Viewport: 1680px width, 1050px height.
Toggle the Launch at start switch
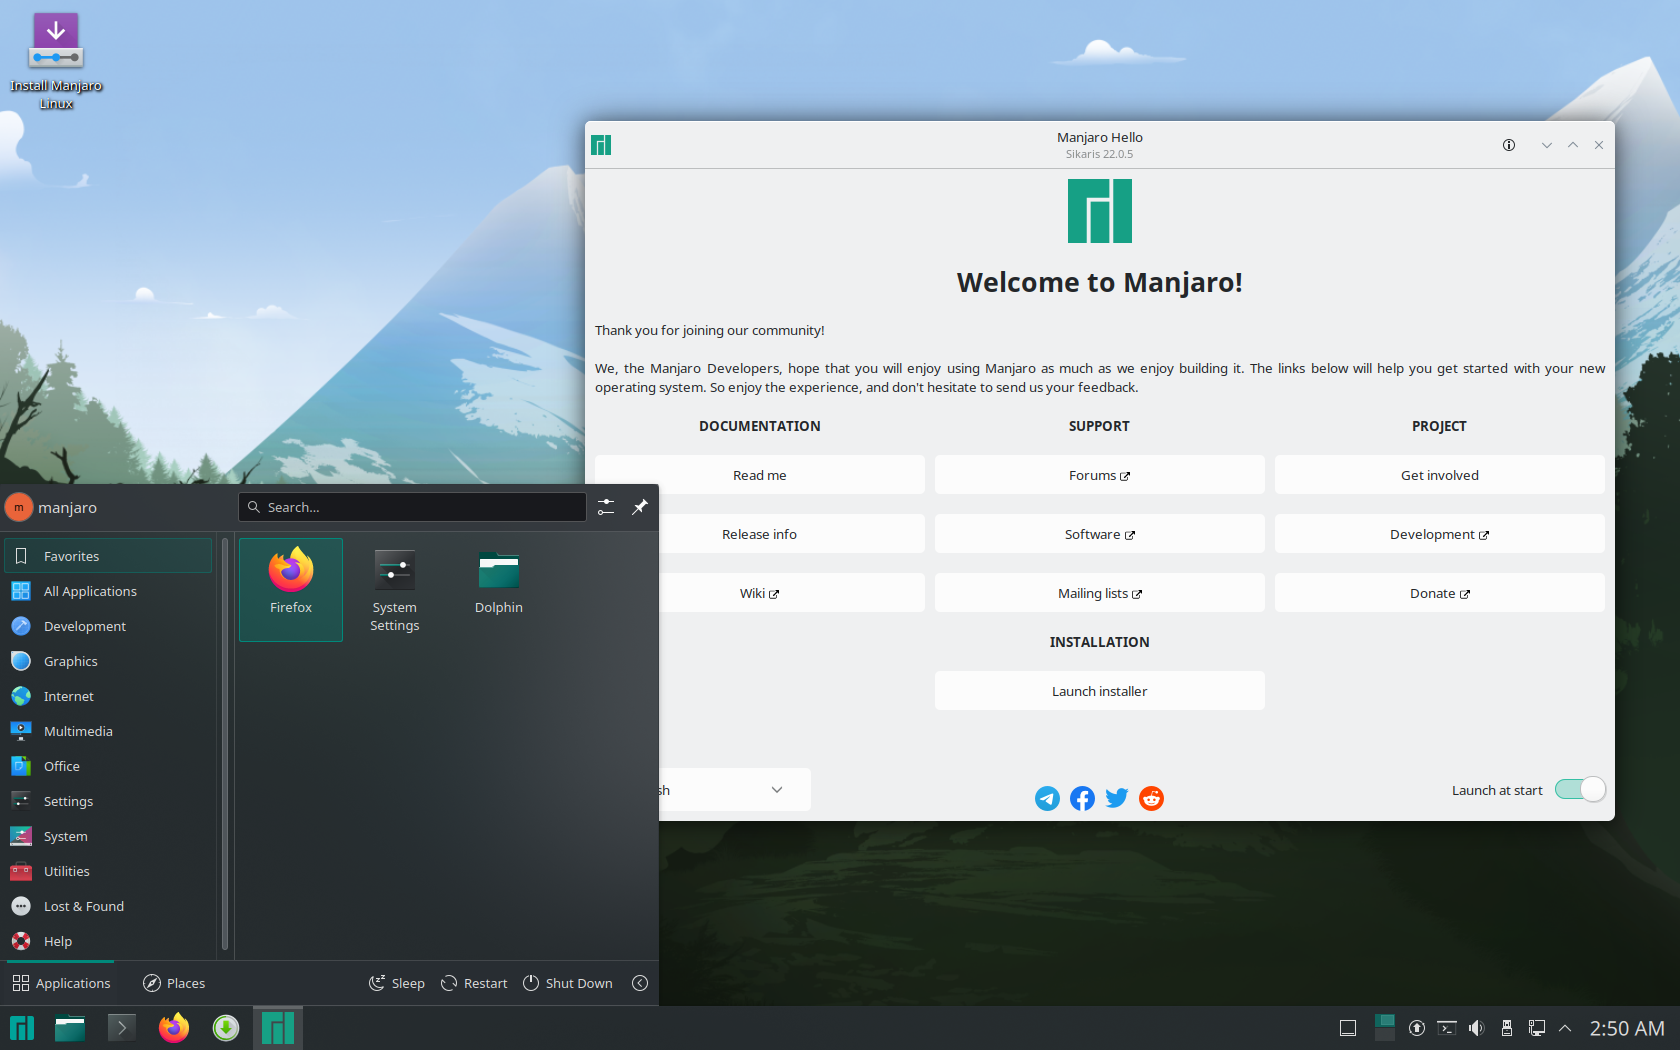pyautogui.click(x=1580, y=790)
